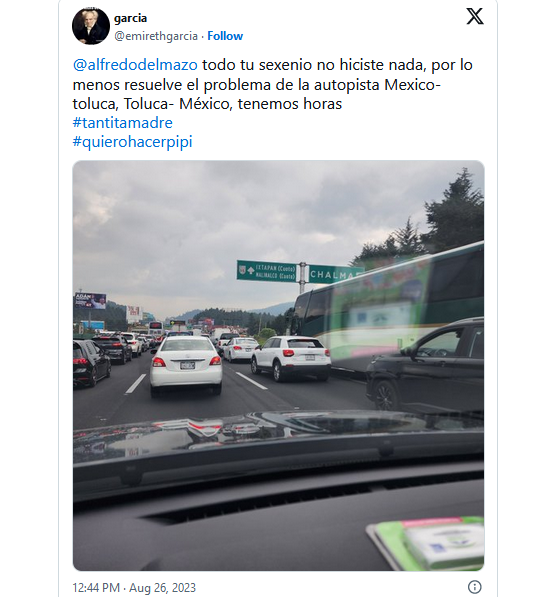Screen dimensions: 558x597
Task: Click the white Audi SUV in photo
Action: [291, 358]
